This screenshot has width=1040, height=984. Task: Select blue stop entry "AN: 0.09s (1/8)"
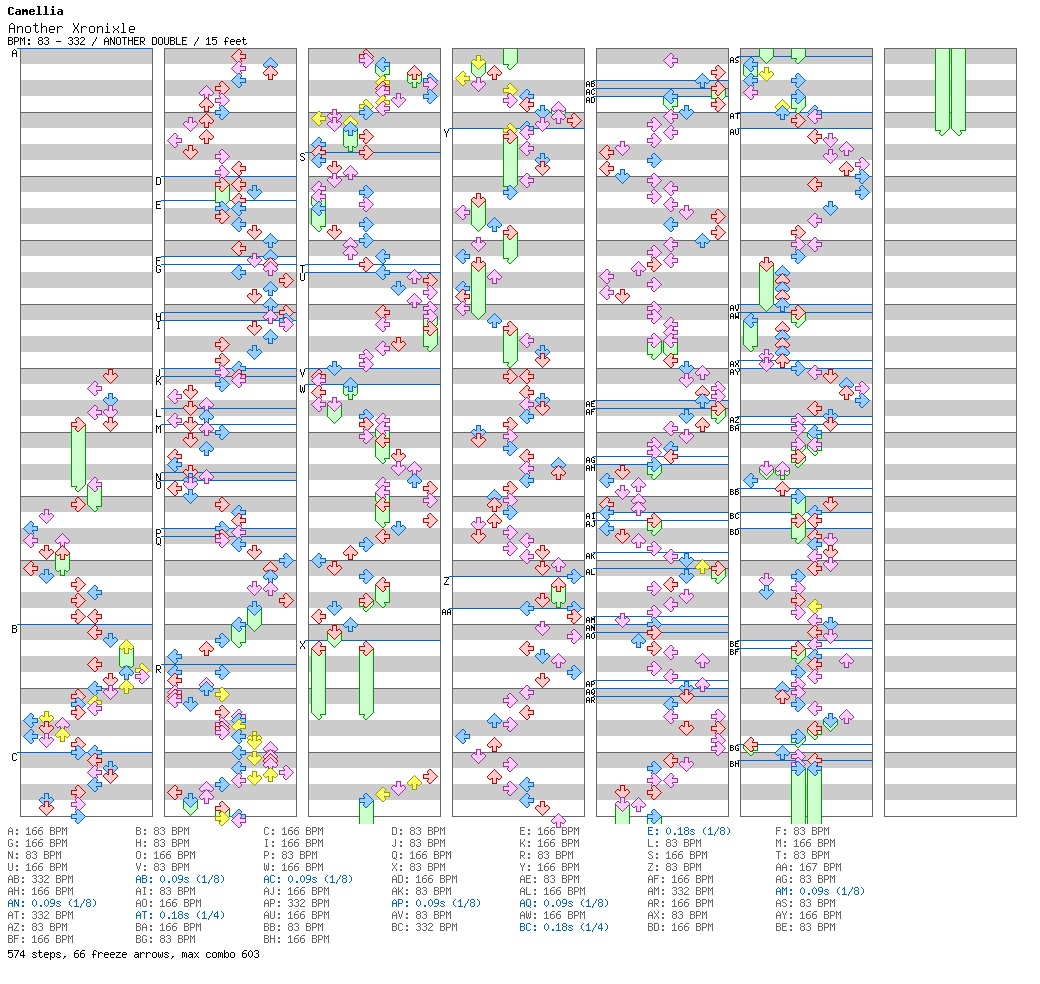(52, 903)
